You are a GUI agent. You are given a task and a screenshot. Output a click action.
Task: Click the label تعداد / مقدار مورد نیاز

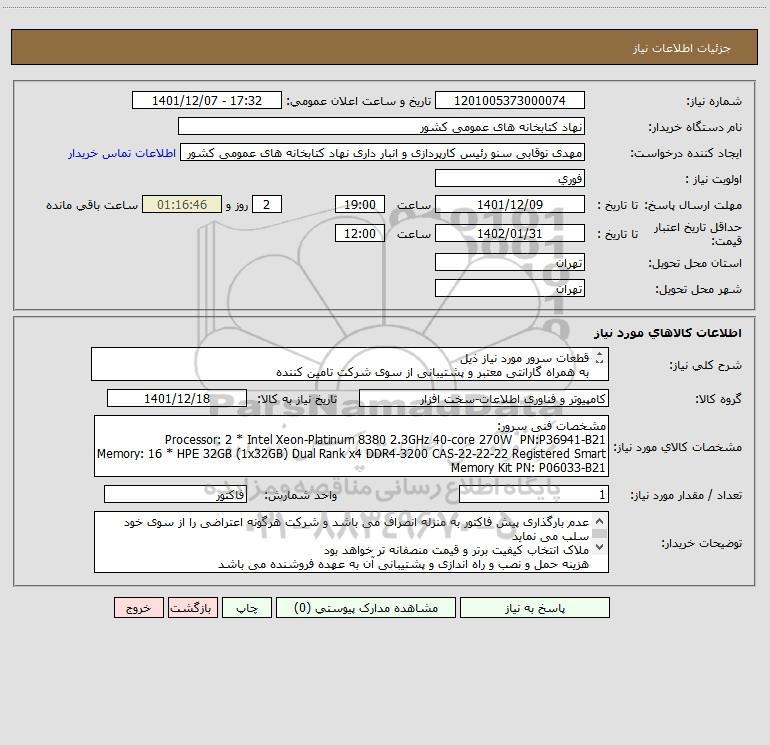(x=686, y=496)
